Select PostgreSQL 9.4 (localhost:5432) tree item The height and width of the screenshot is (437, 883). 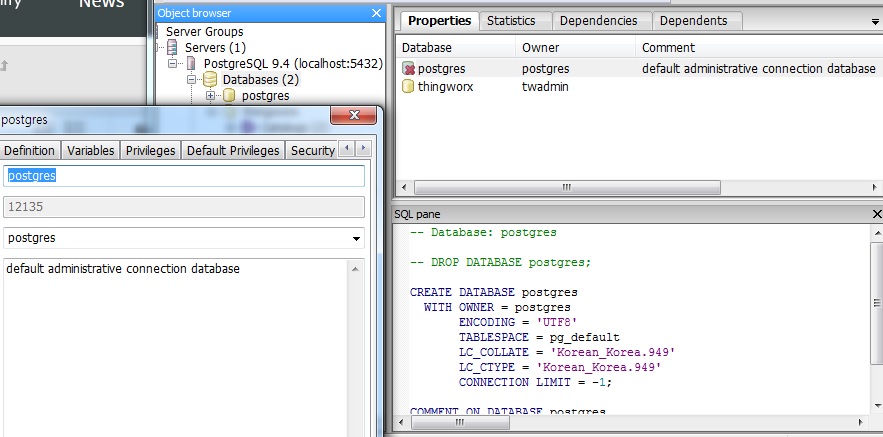pos(293,64)
